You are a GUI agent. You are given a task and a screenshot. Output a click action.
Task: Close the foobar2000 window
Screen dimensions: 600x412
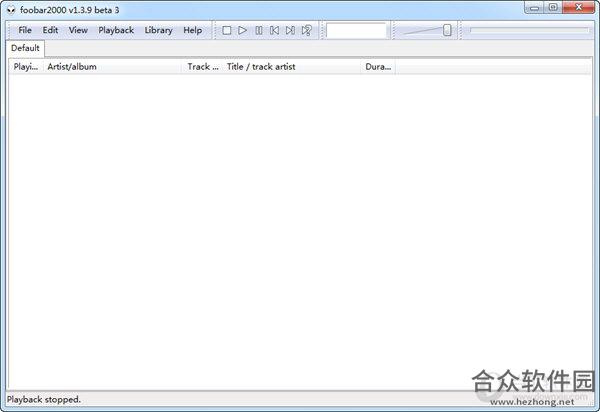click(x=579, y=7)
